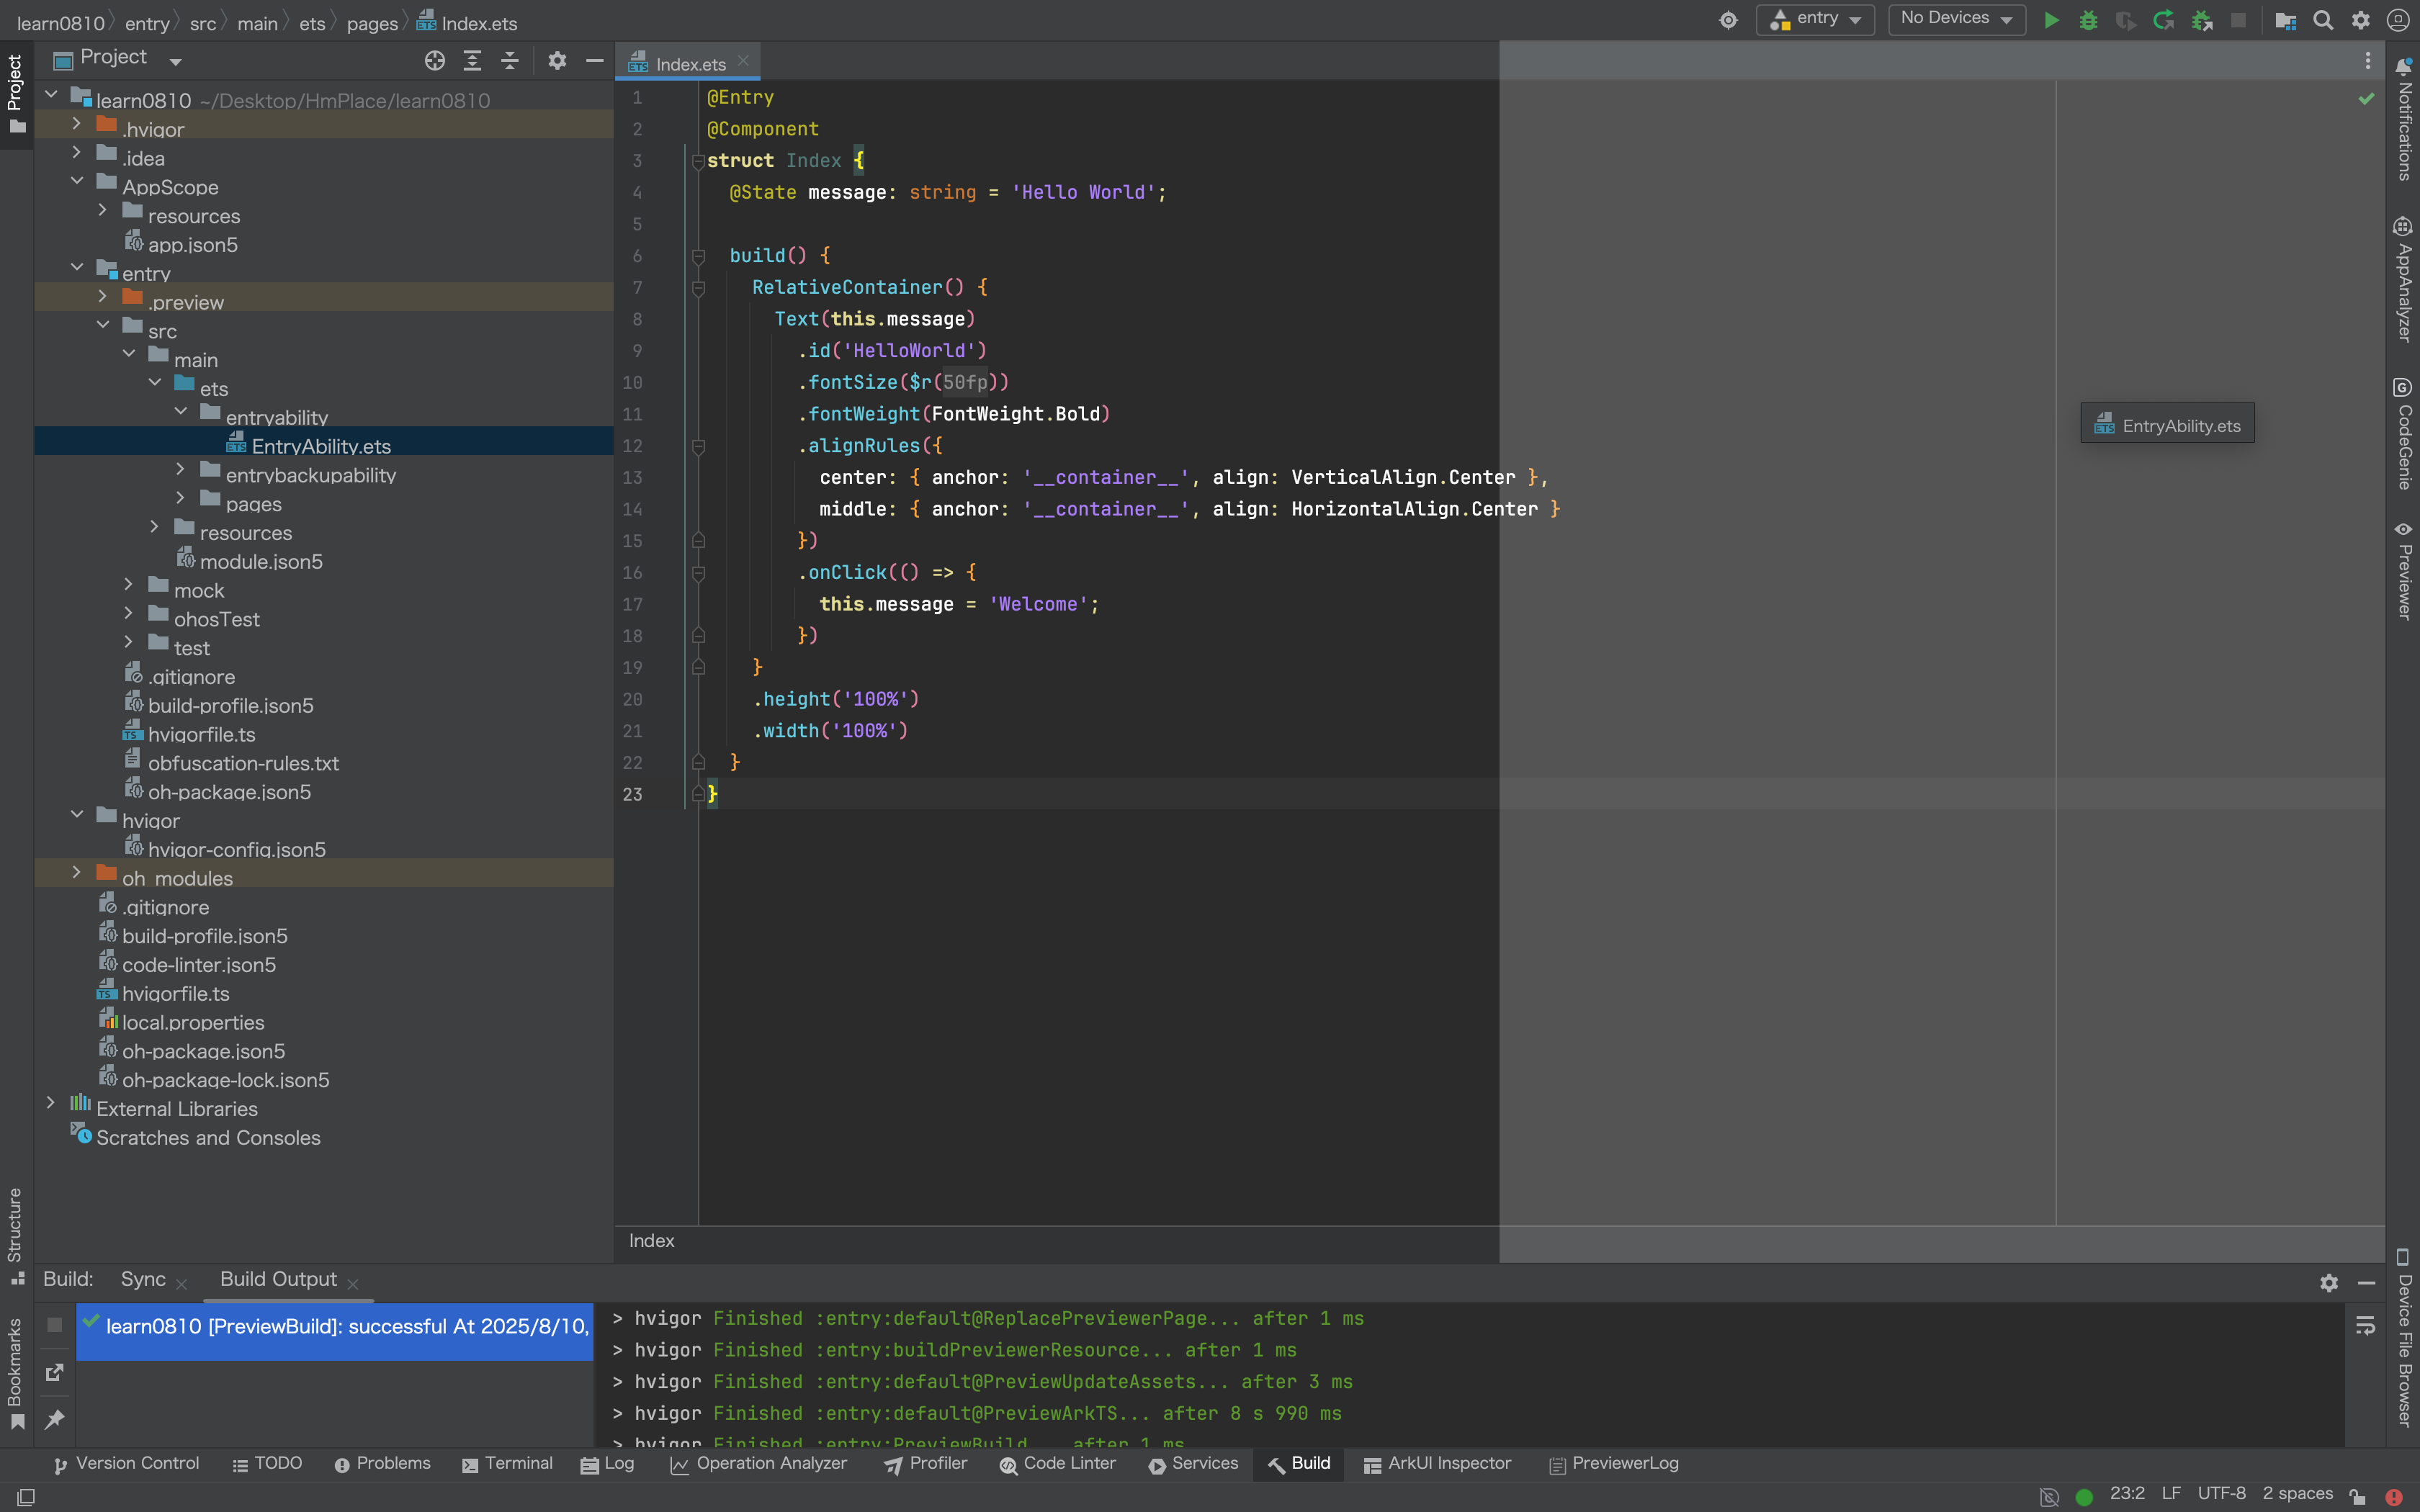Open the Device File Browser tool window
2420x1512 pixels.
(x=2404, y=1338)
